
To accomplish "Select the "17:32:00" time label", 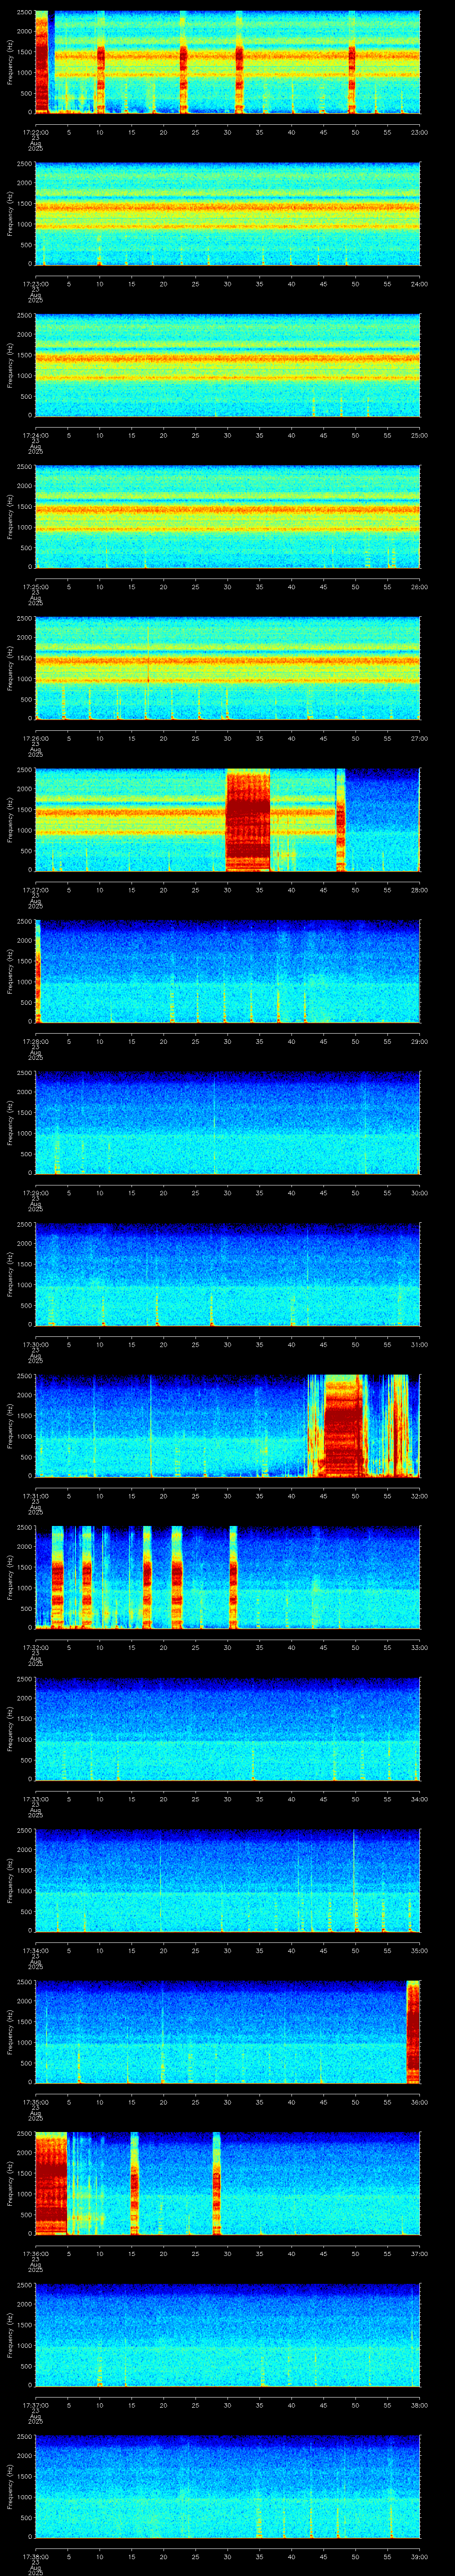I will tap(35, 1647).
